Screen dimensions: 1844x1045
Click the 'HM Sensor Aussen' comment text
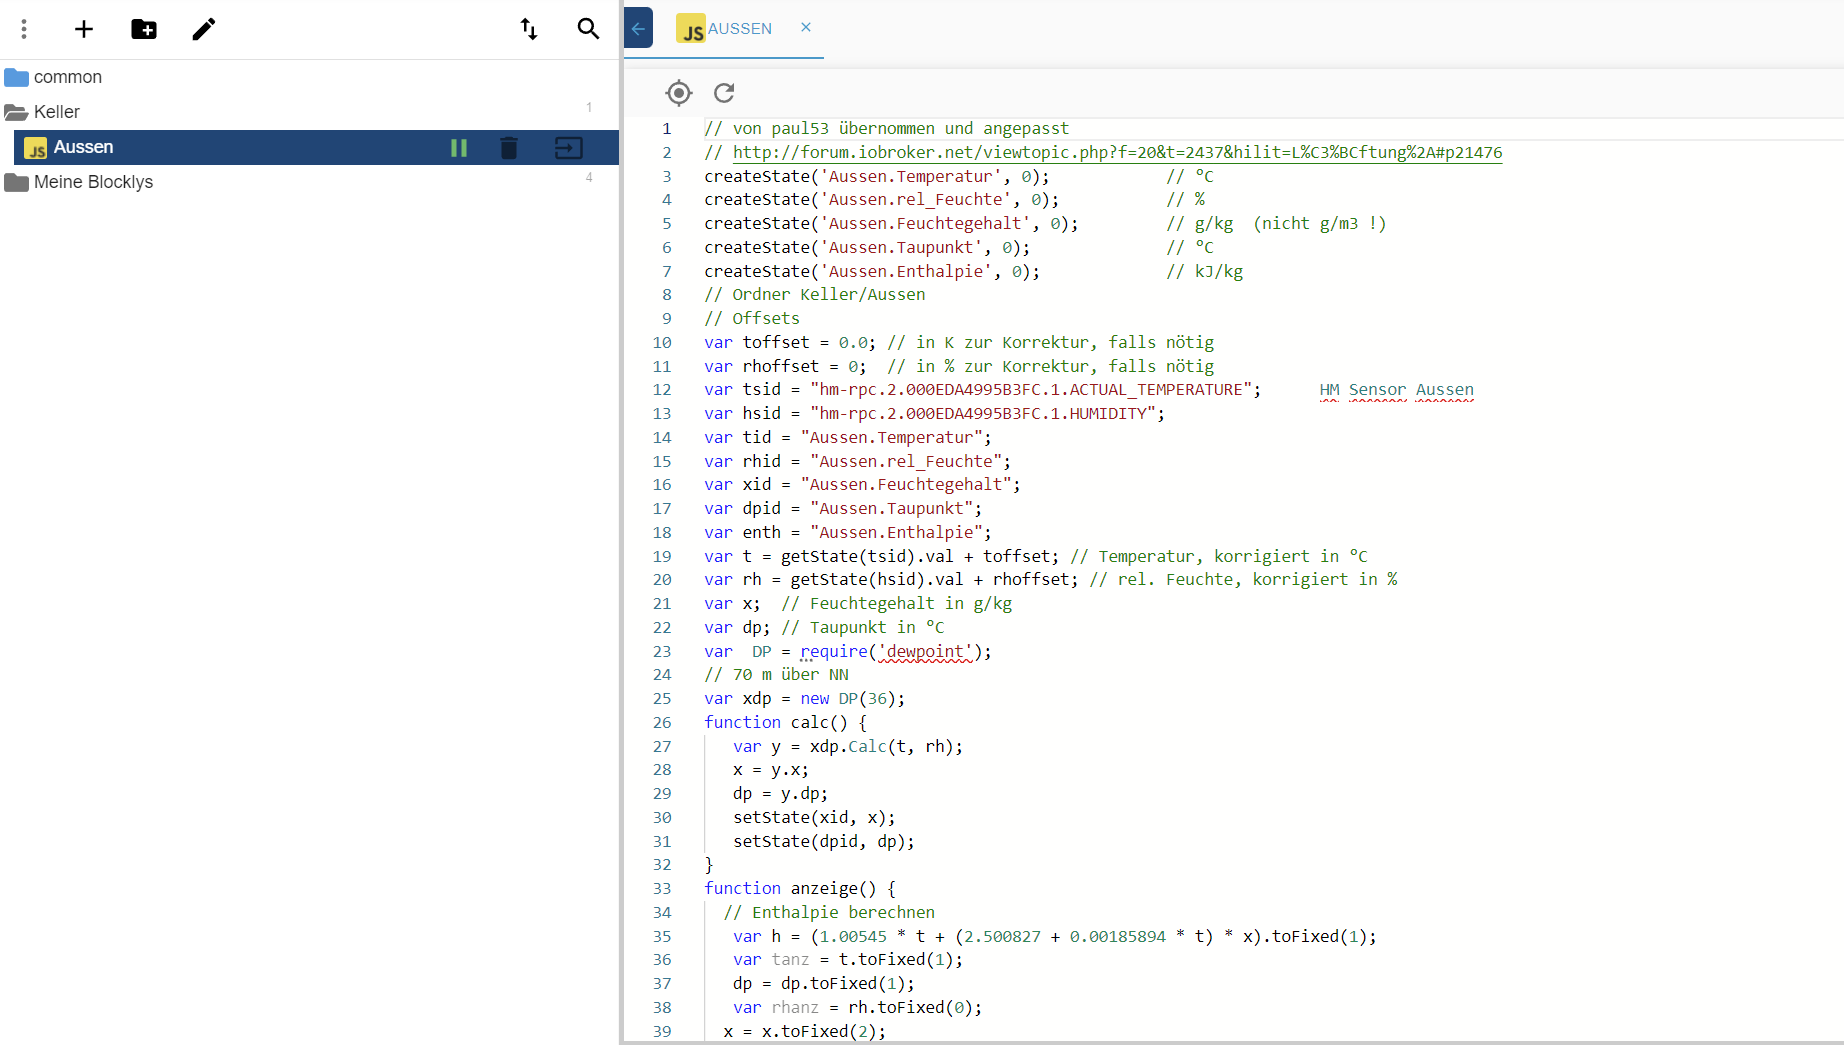pos(1396,390)
